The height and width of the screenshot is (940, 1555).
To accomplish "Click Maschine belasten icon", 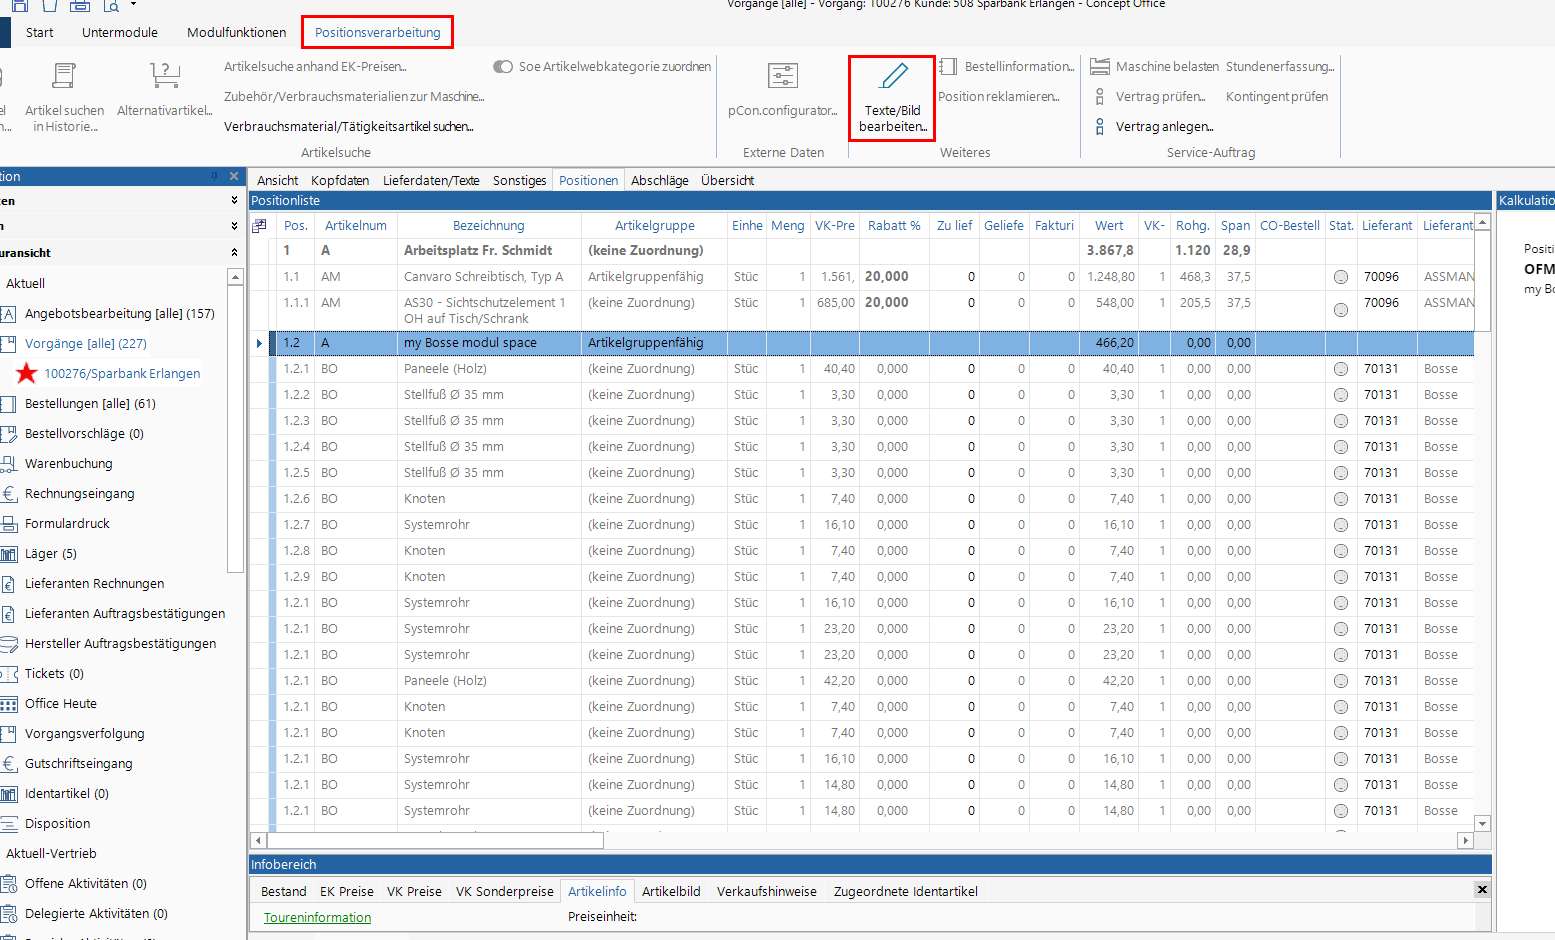I will (x=1100, y=67).
